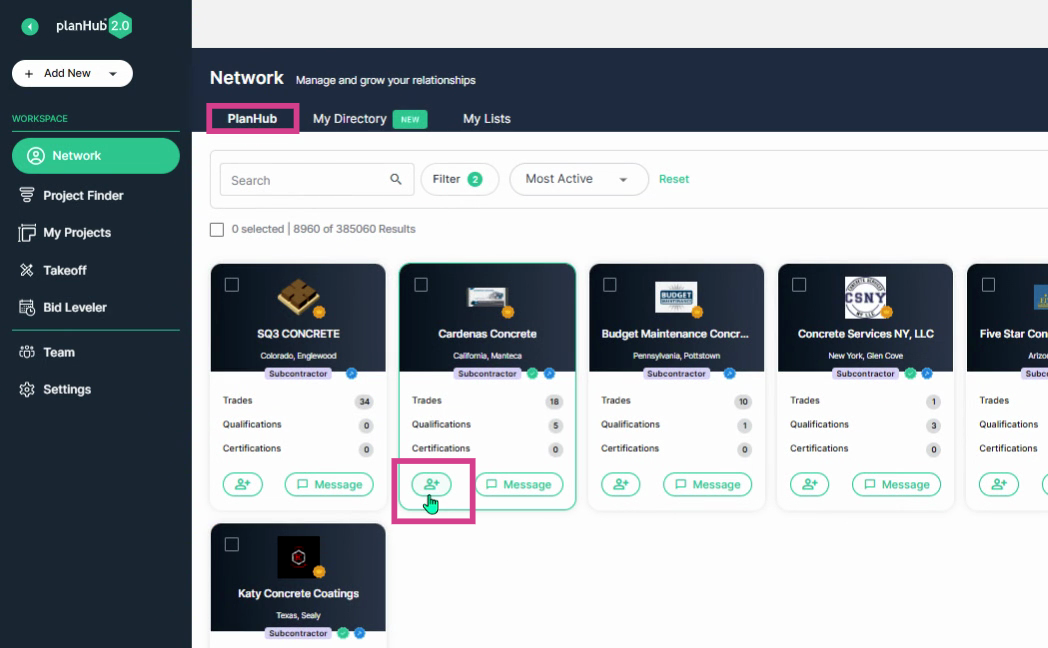
Task: Click Concrete Services NY Qualifications count 3
Action: 934,426
